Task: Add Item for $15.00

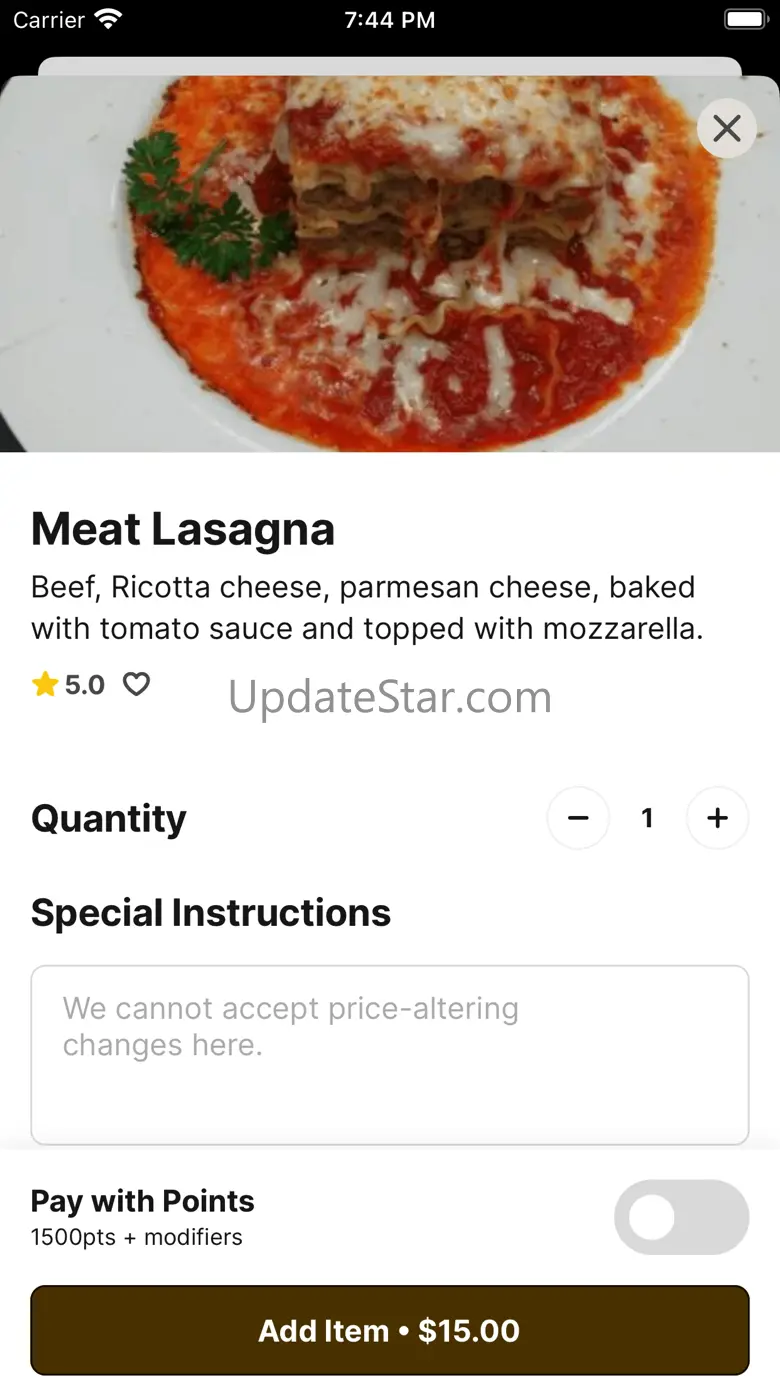Action: (x=390, y=1330)
